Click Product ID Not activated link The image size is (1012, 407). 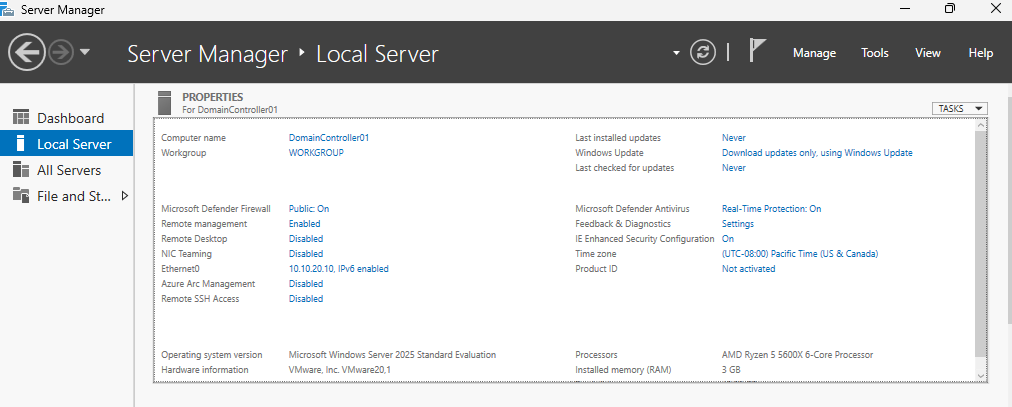click(x=749, y=268)
